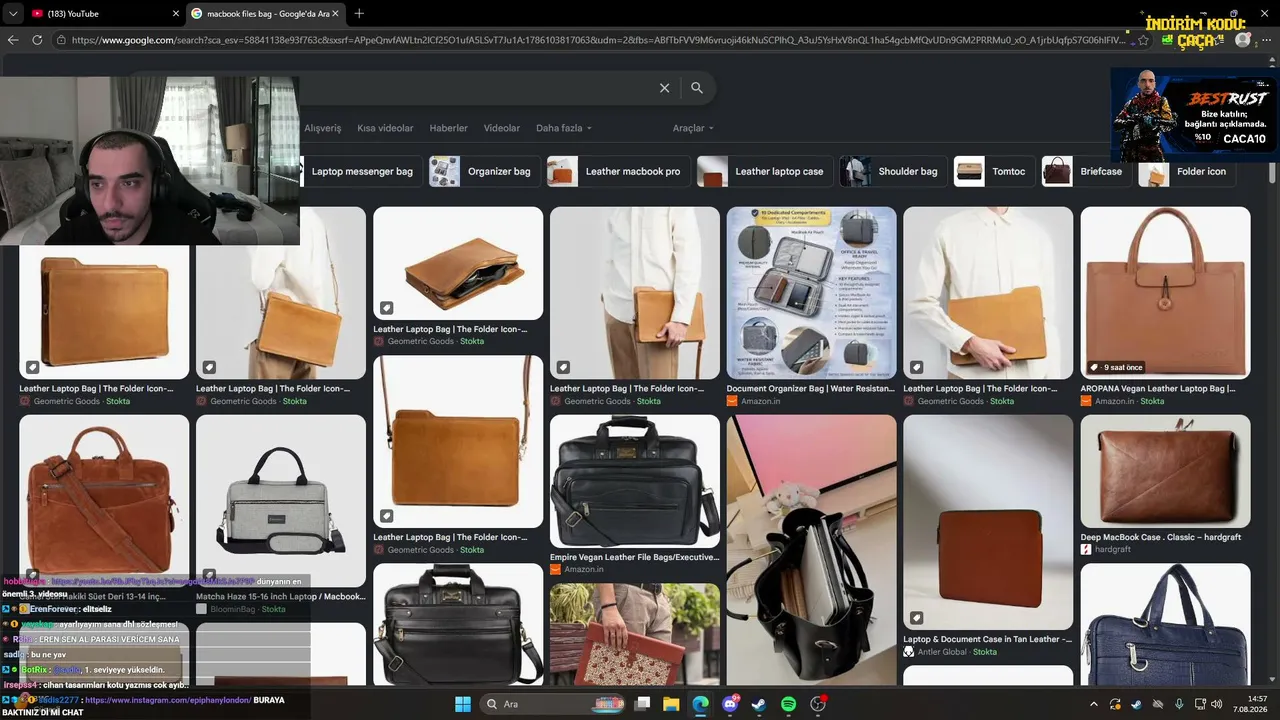Open Discord from the taskbar
This screenshot has height=720, width=1280.
click(x=730, y=704)
